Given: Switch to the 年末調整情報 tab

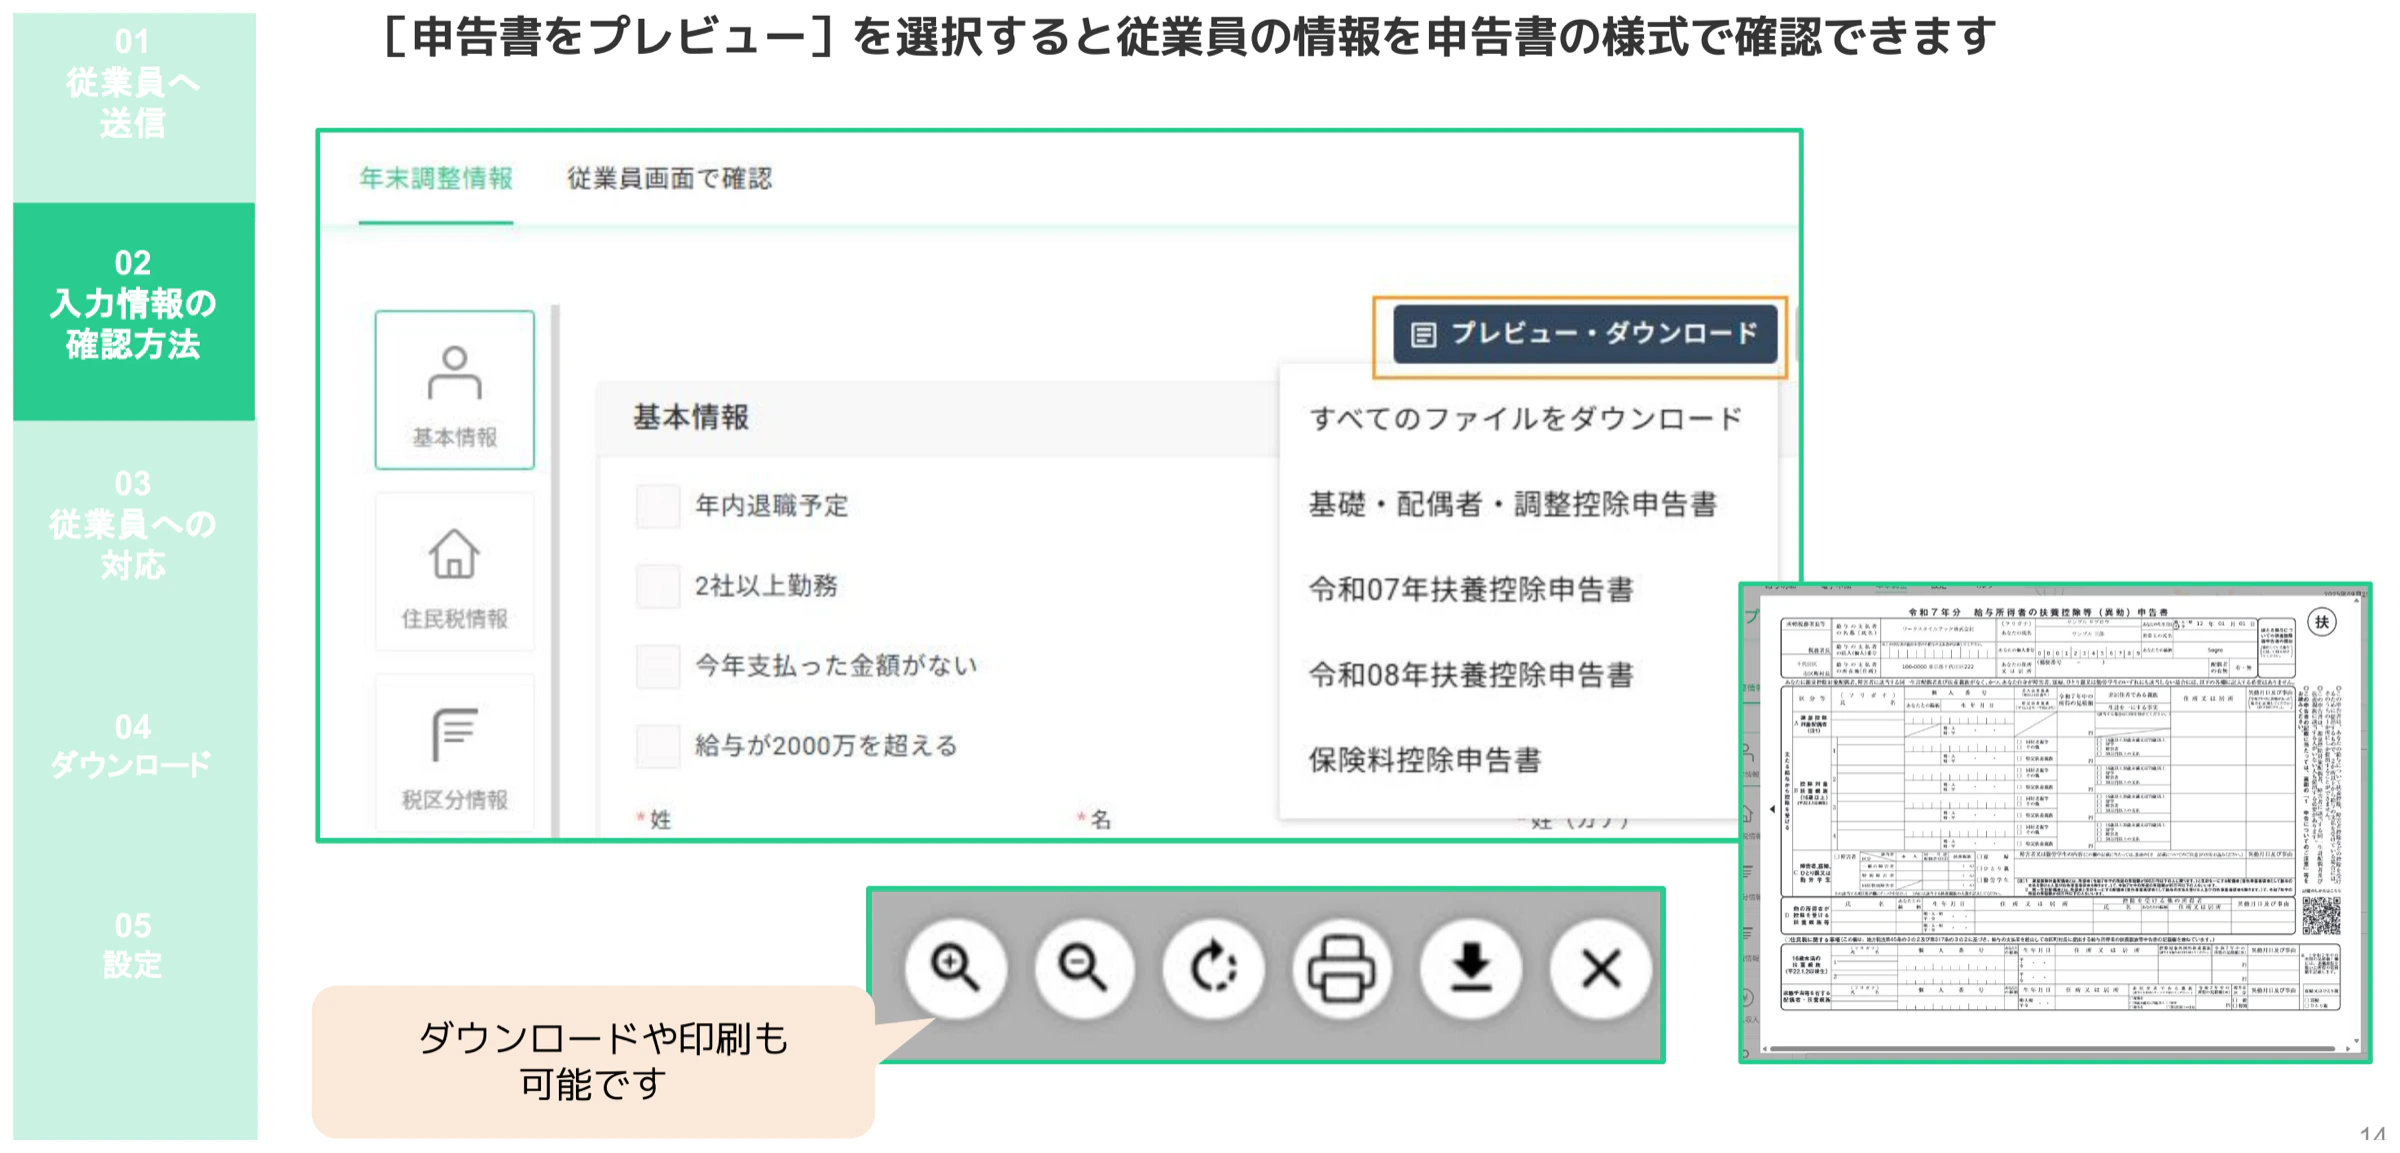Looking at the screenshot, I should [x=436, y=179].
